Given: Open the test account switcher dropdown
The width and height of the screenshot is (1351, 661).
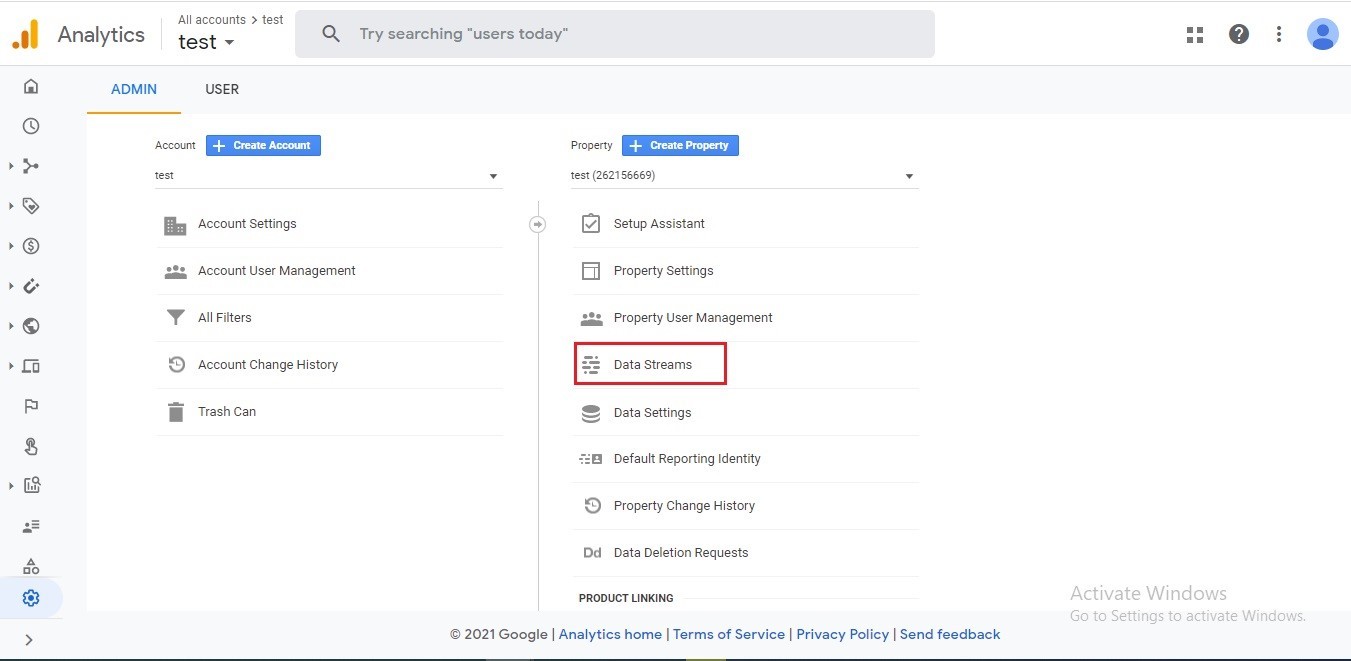Looking at the screenshot, I should (206, 42).
